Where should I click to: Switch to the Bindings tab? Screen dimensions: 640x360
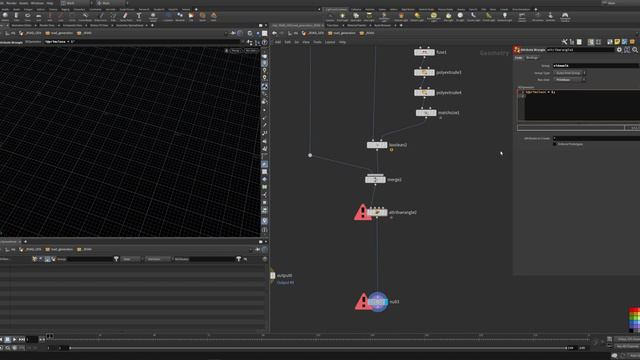pyautogui.click(x=532, y=58)
